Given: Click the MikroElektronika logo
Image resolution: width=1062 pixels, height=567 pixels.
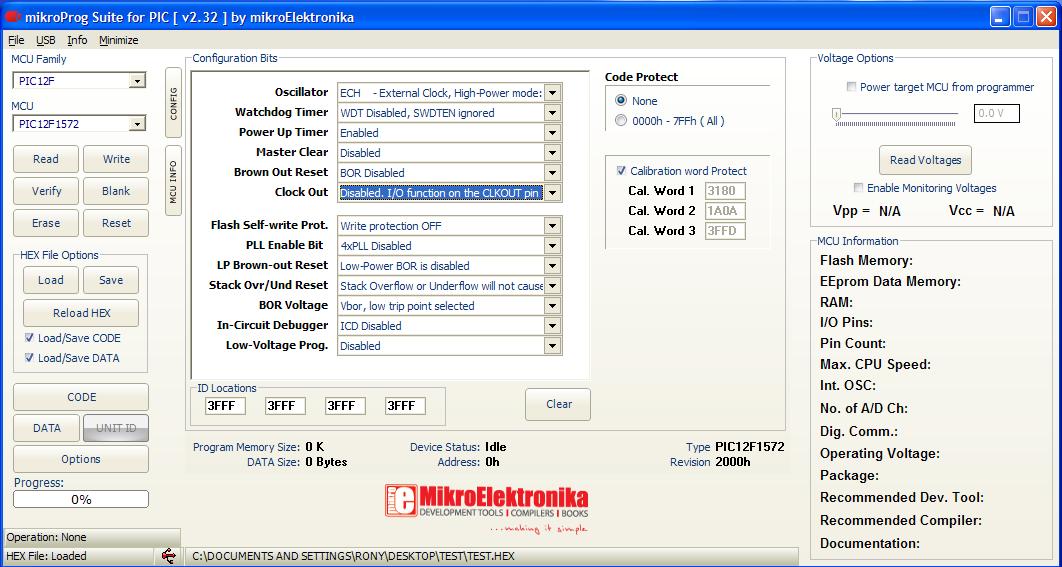Looking at the screenshot, I should tap(487, 508).
